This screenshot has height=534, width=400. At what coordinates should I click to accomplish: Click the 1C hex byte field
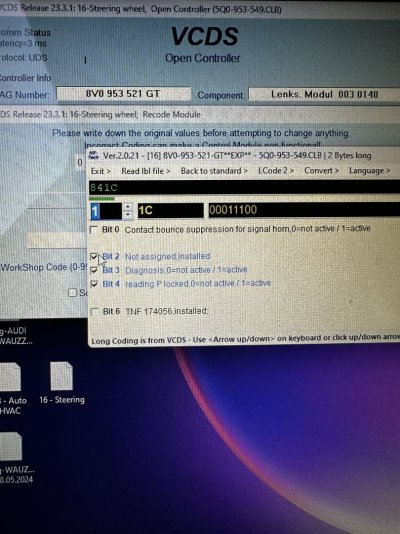coord(171,210)
